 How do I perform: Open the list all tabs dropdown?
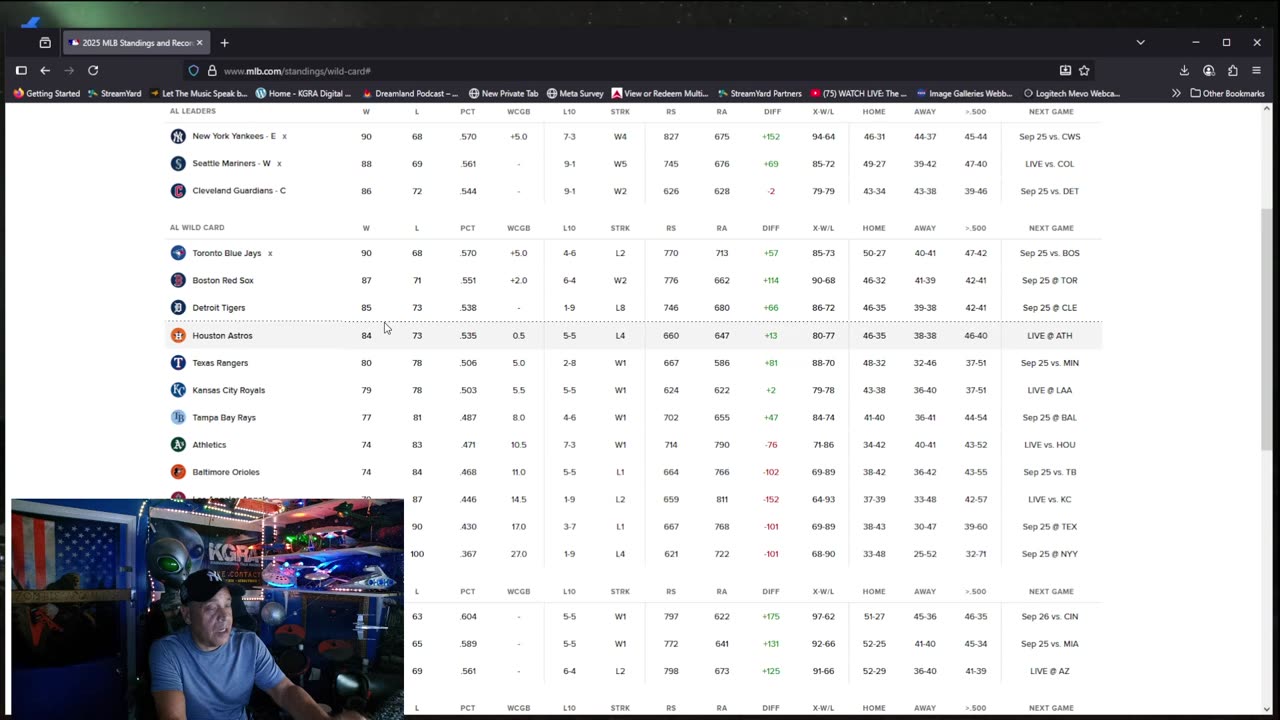point(1140,43)
